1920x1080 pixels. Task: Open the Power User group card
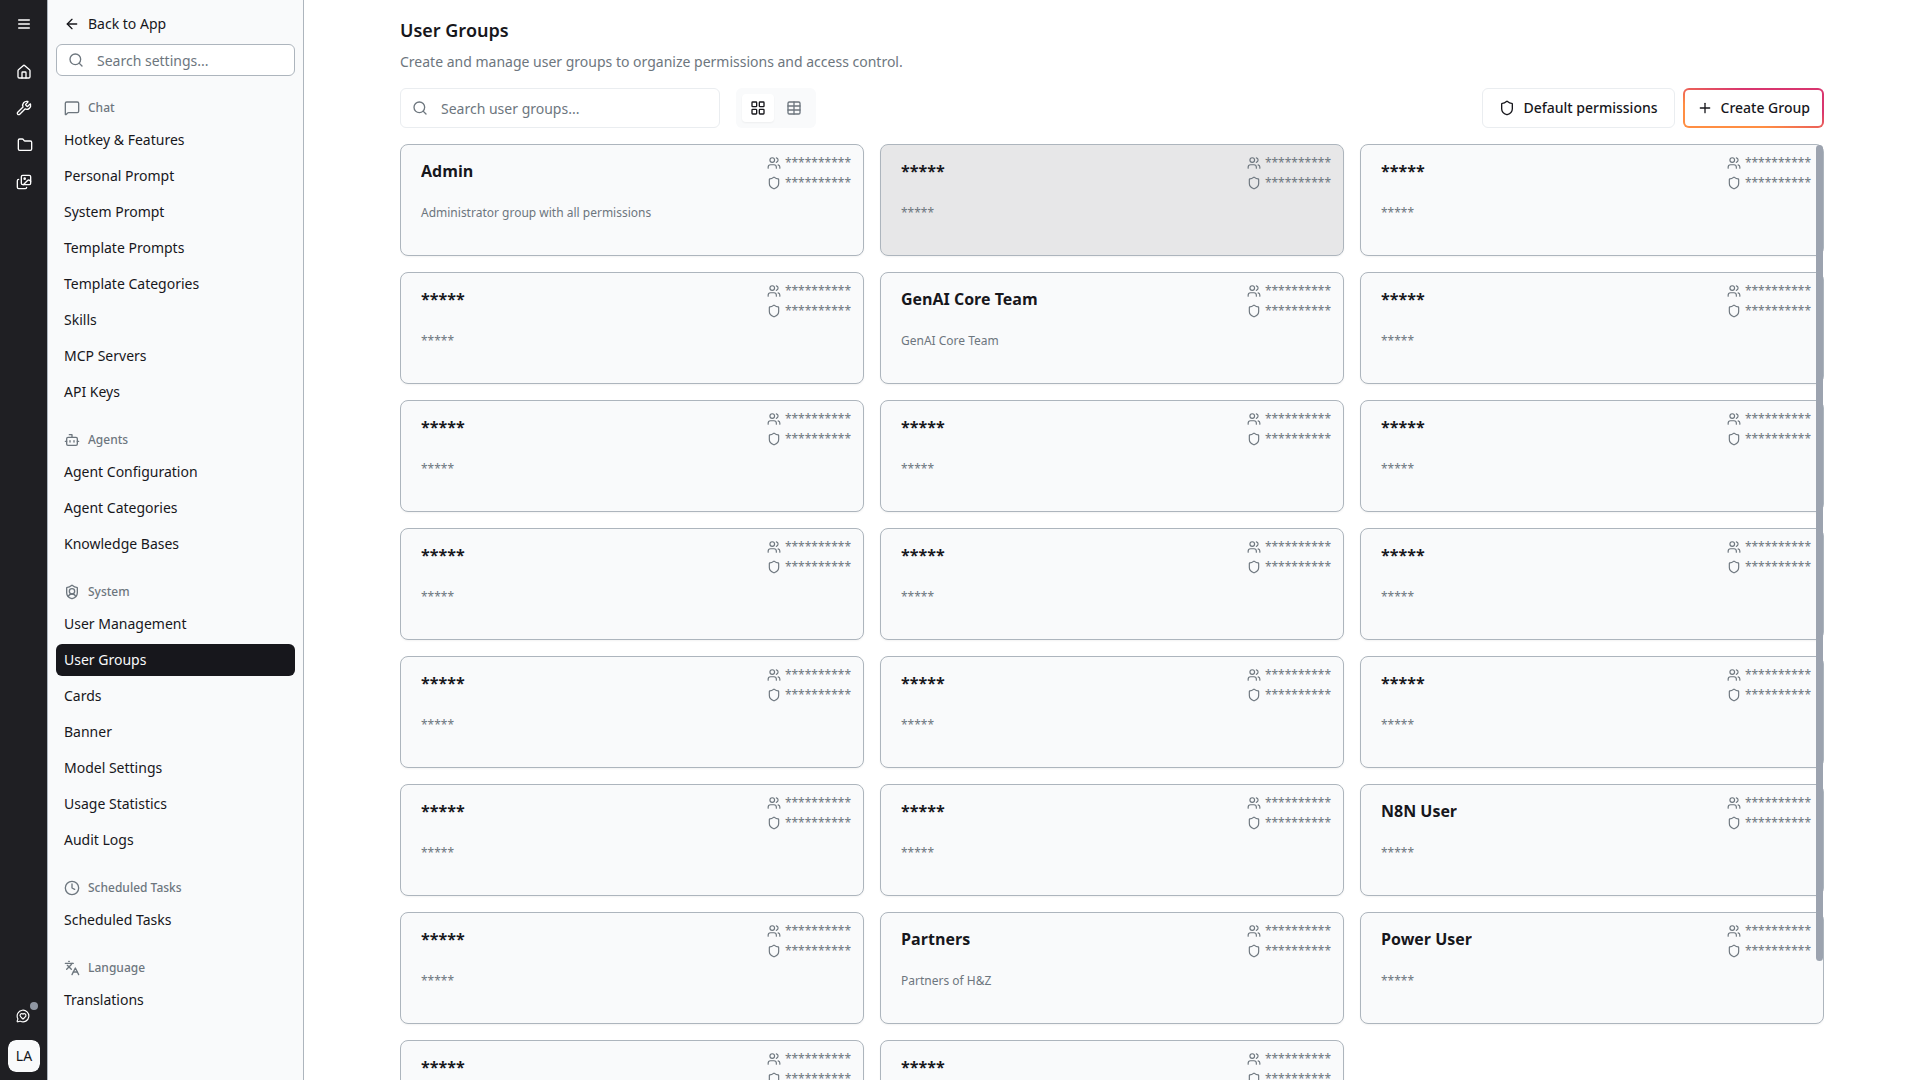pyautogui.click(x=1592, y=968)
